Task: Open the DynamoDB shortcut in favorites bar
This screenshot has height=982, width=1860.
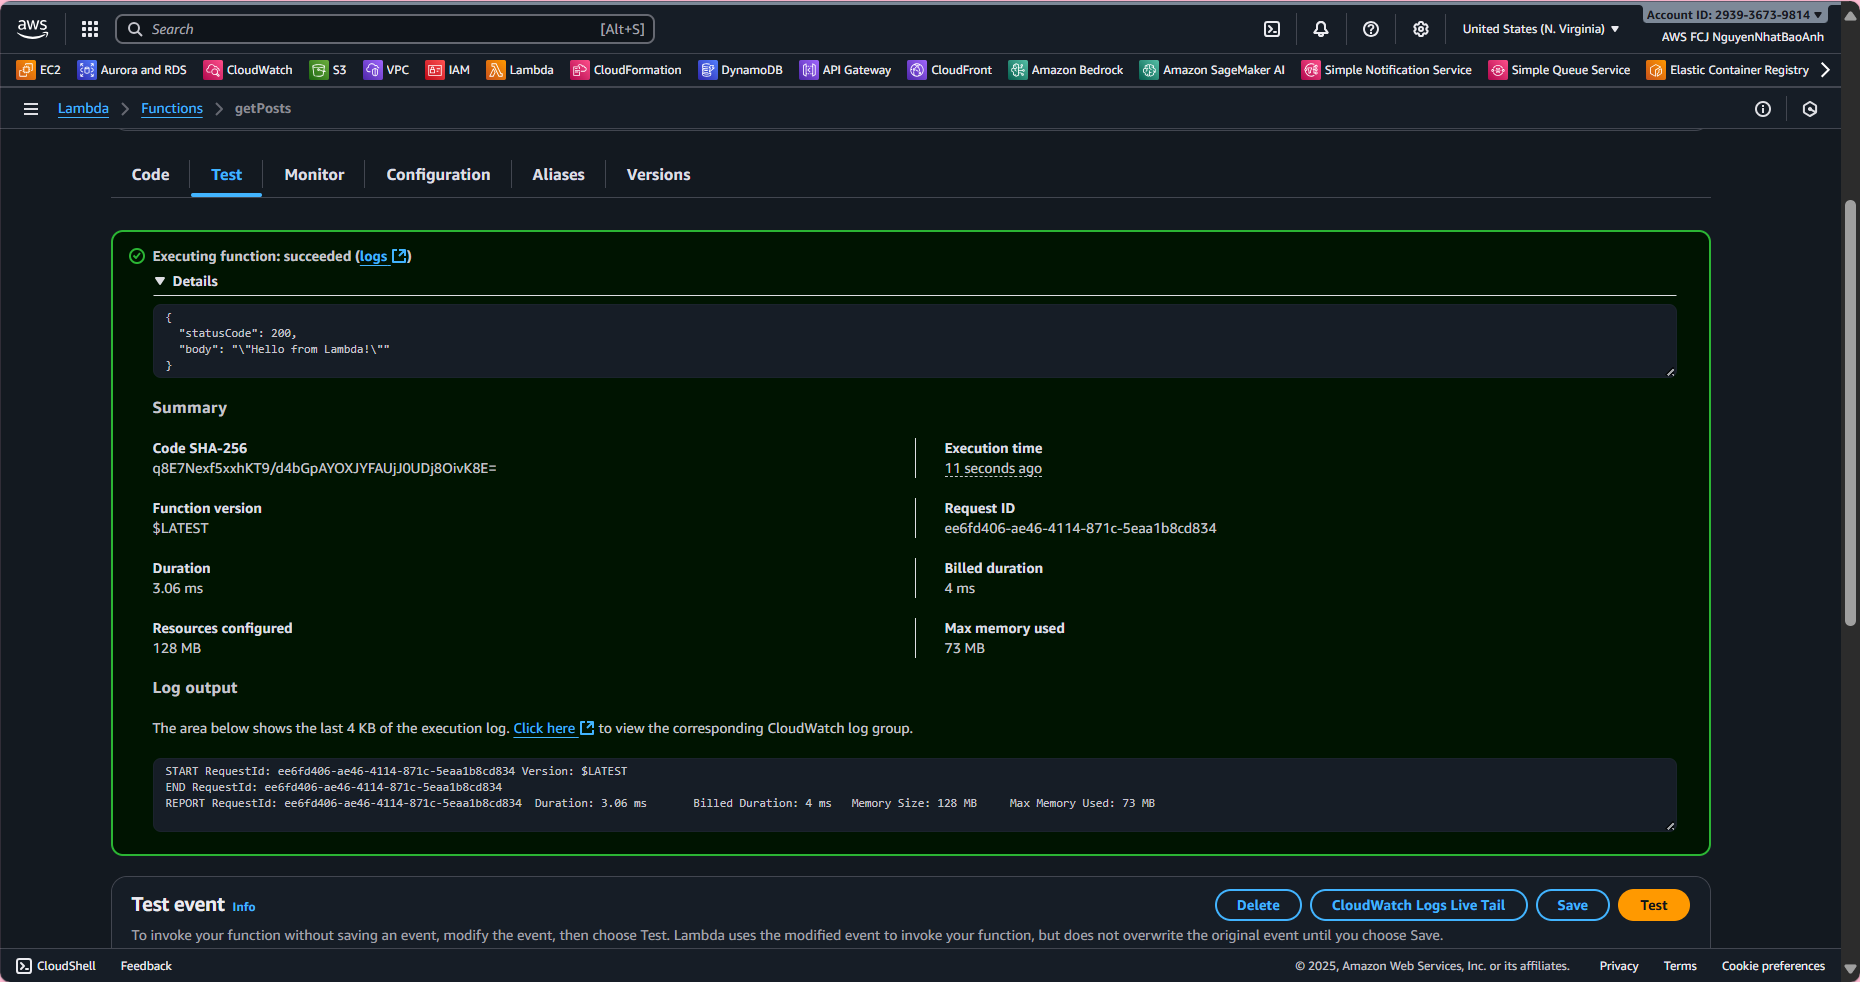Action: 740,70
